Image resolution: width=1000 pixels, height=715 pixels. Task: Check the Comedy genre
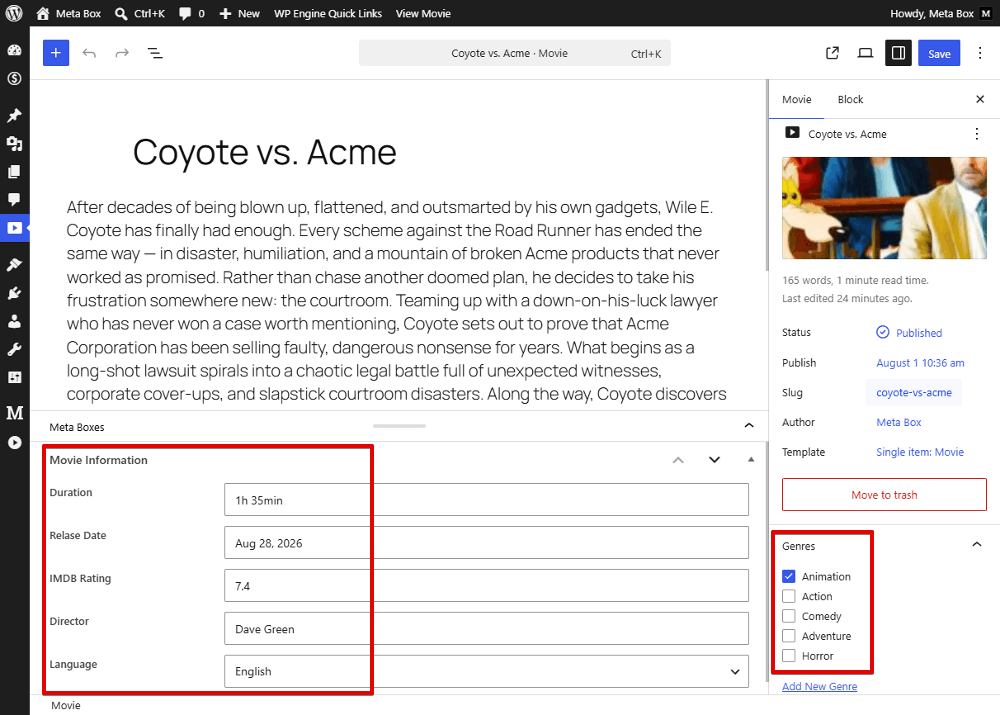pos(789,616)
